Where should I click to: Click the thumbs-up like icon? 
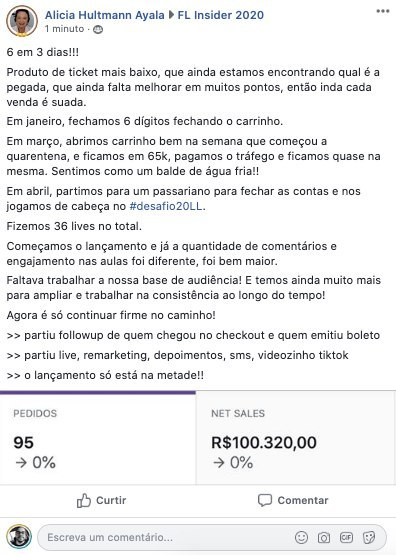point(84,500)
